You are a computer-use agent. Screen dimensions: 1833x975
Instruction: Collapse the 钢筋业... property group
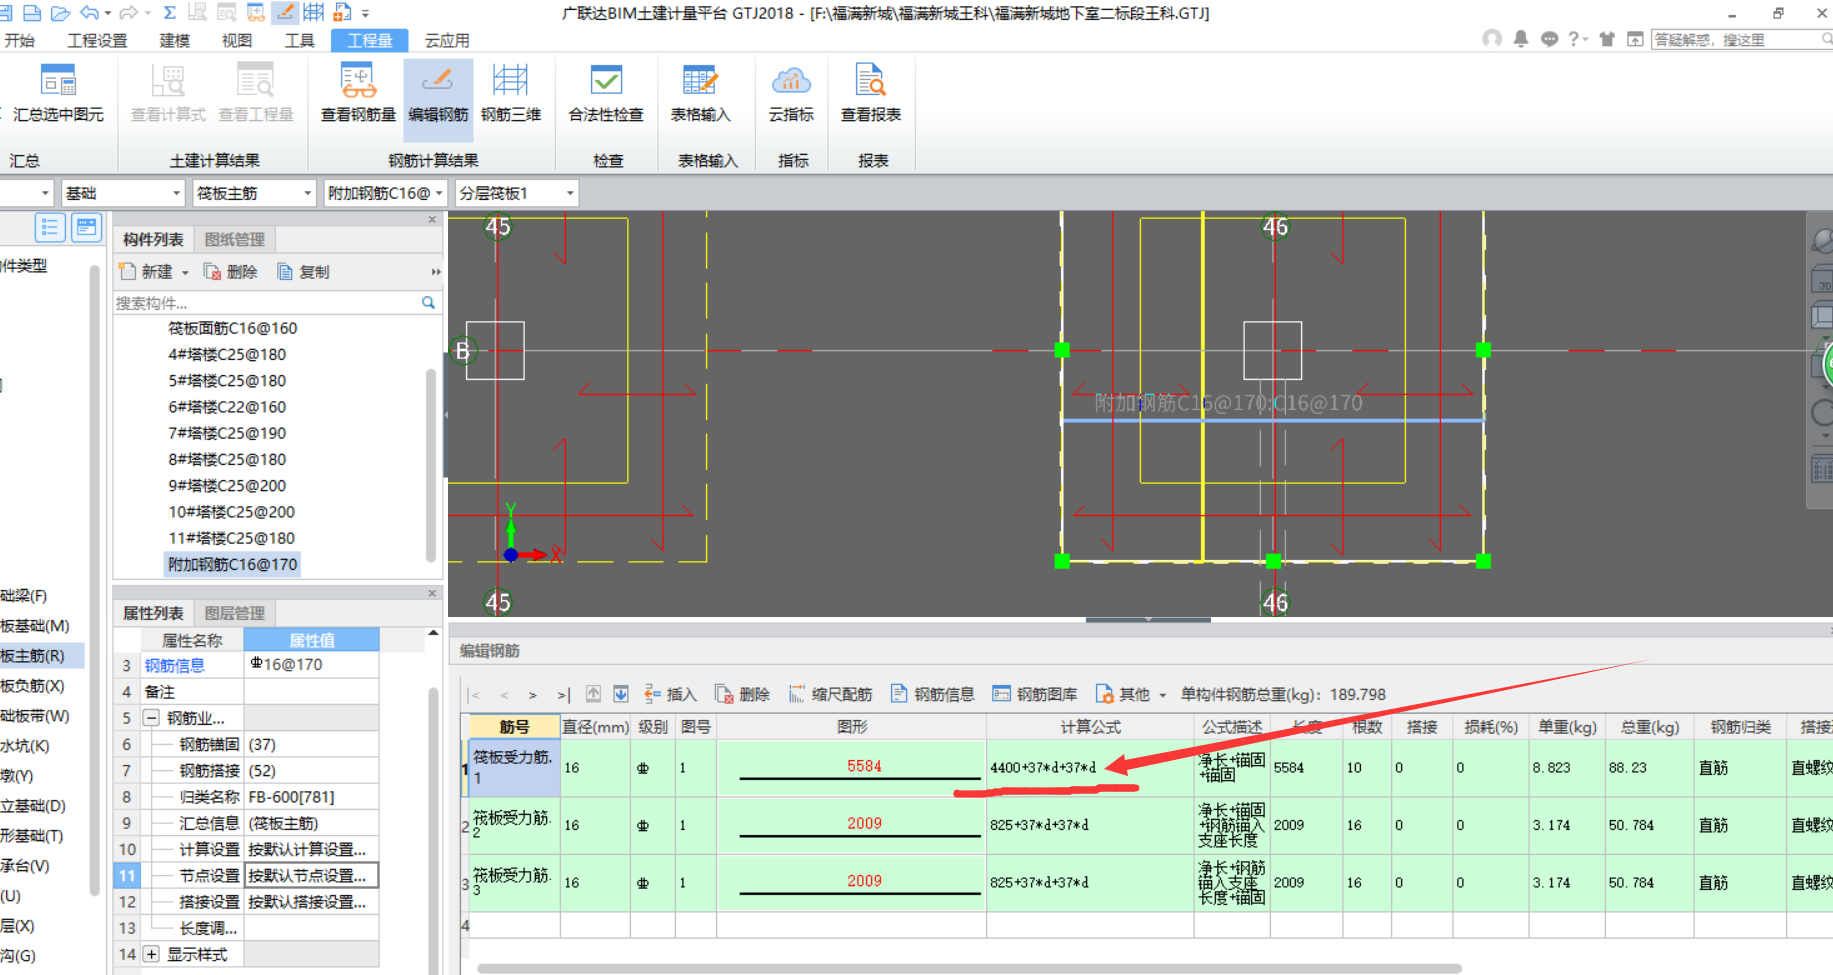(x=152, y=718)
